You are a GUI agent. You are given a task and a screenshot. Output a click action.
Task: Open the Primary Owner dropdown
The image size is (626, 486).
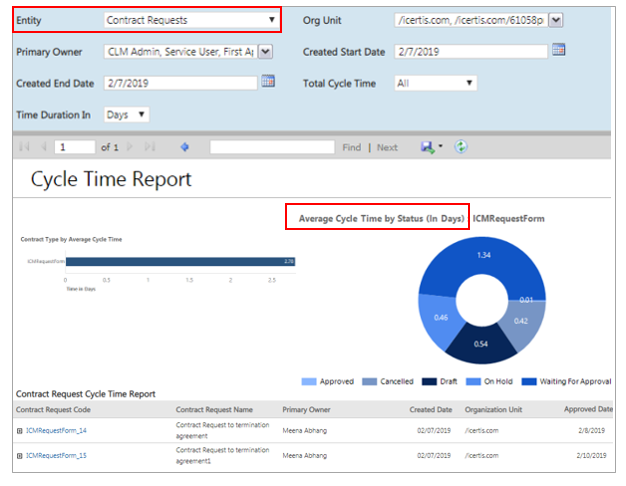265,52
